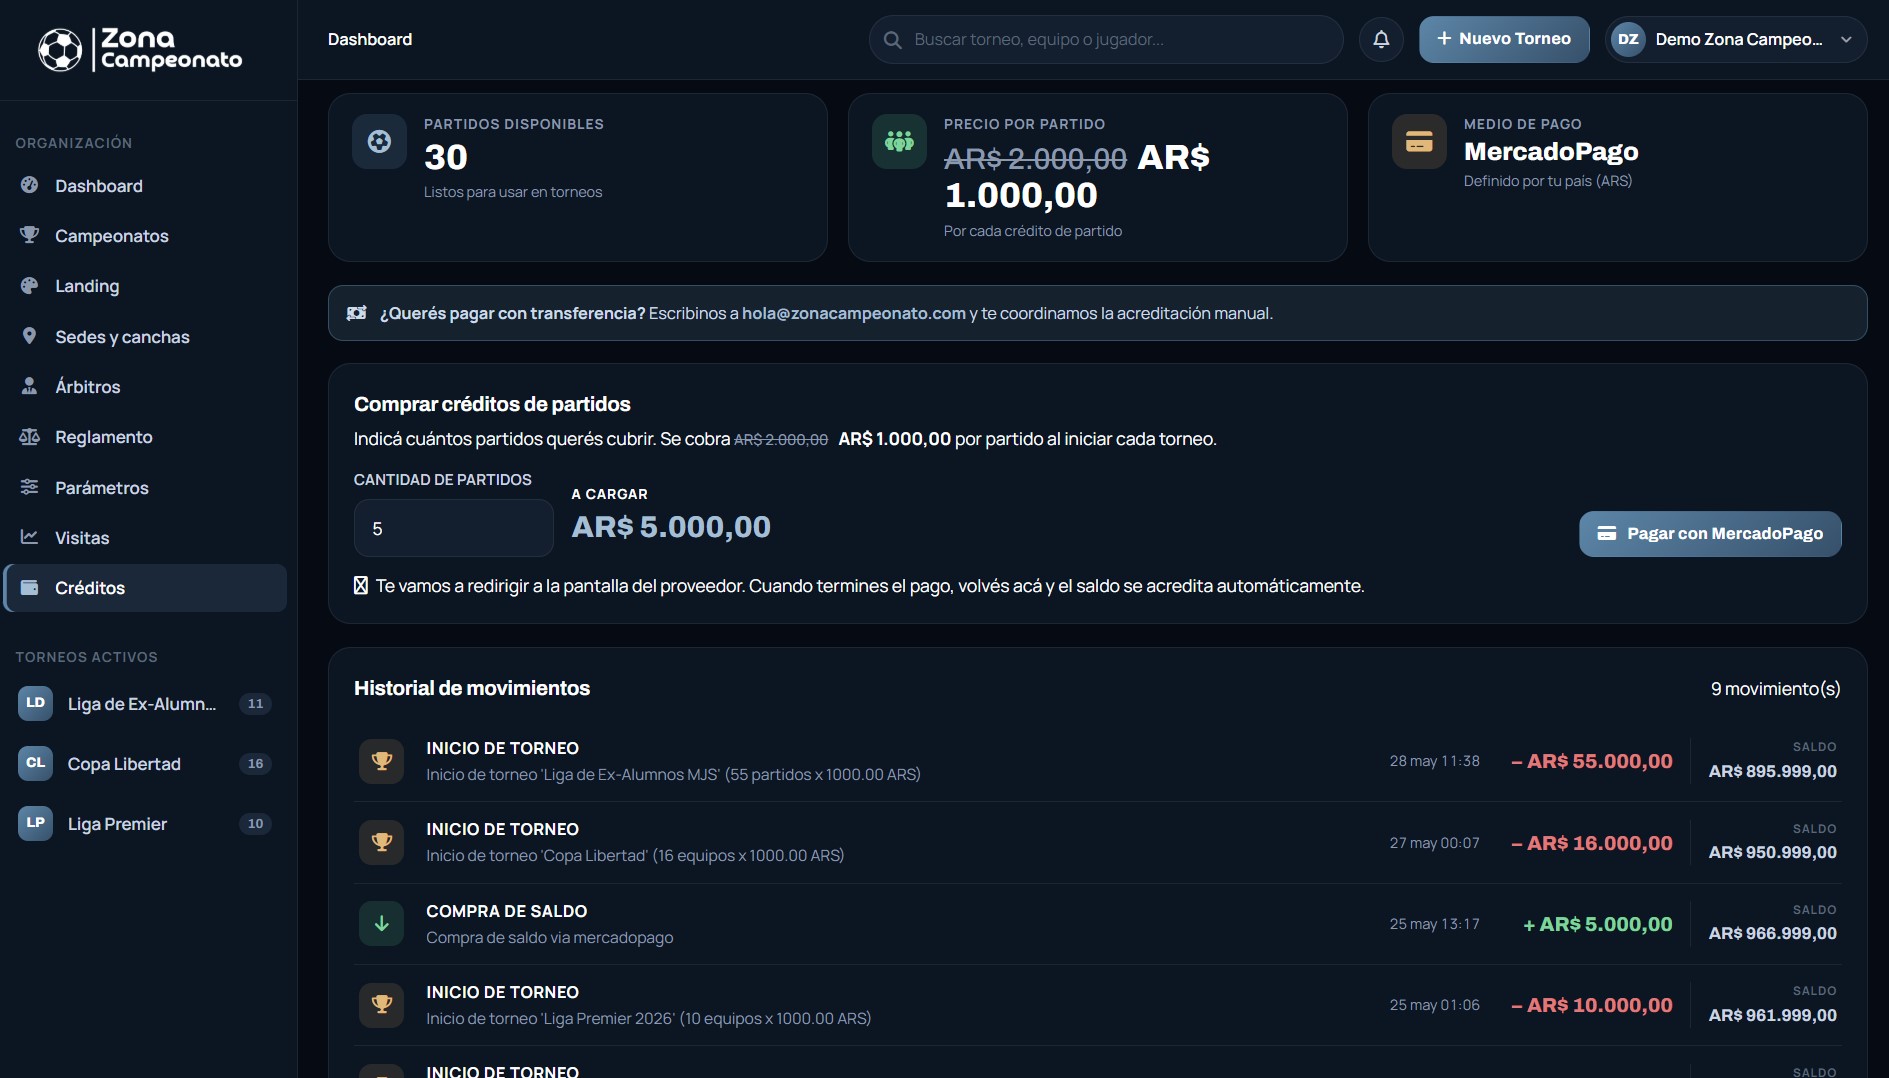Click the Parámetros sliders icon
This screenshot has height=1078, width=1889.
[30, 487]
